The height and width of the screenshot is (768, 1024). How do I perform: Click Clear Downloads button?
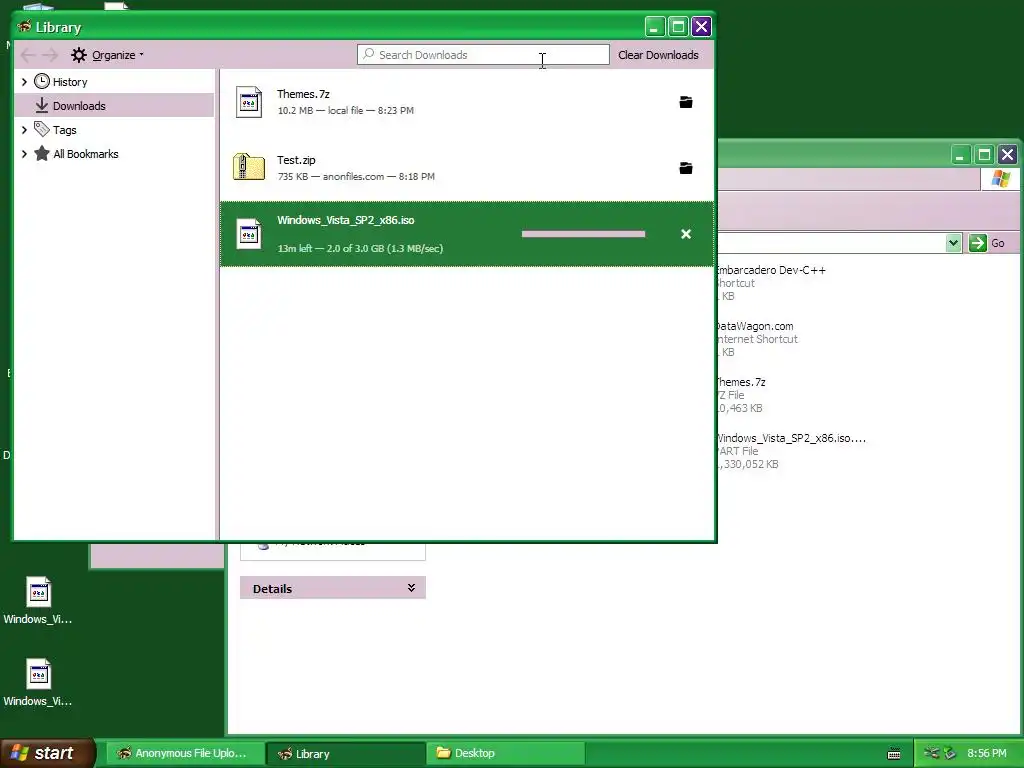(658, 55)
